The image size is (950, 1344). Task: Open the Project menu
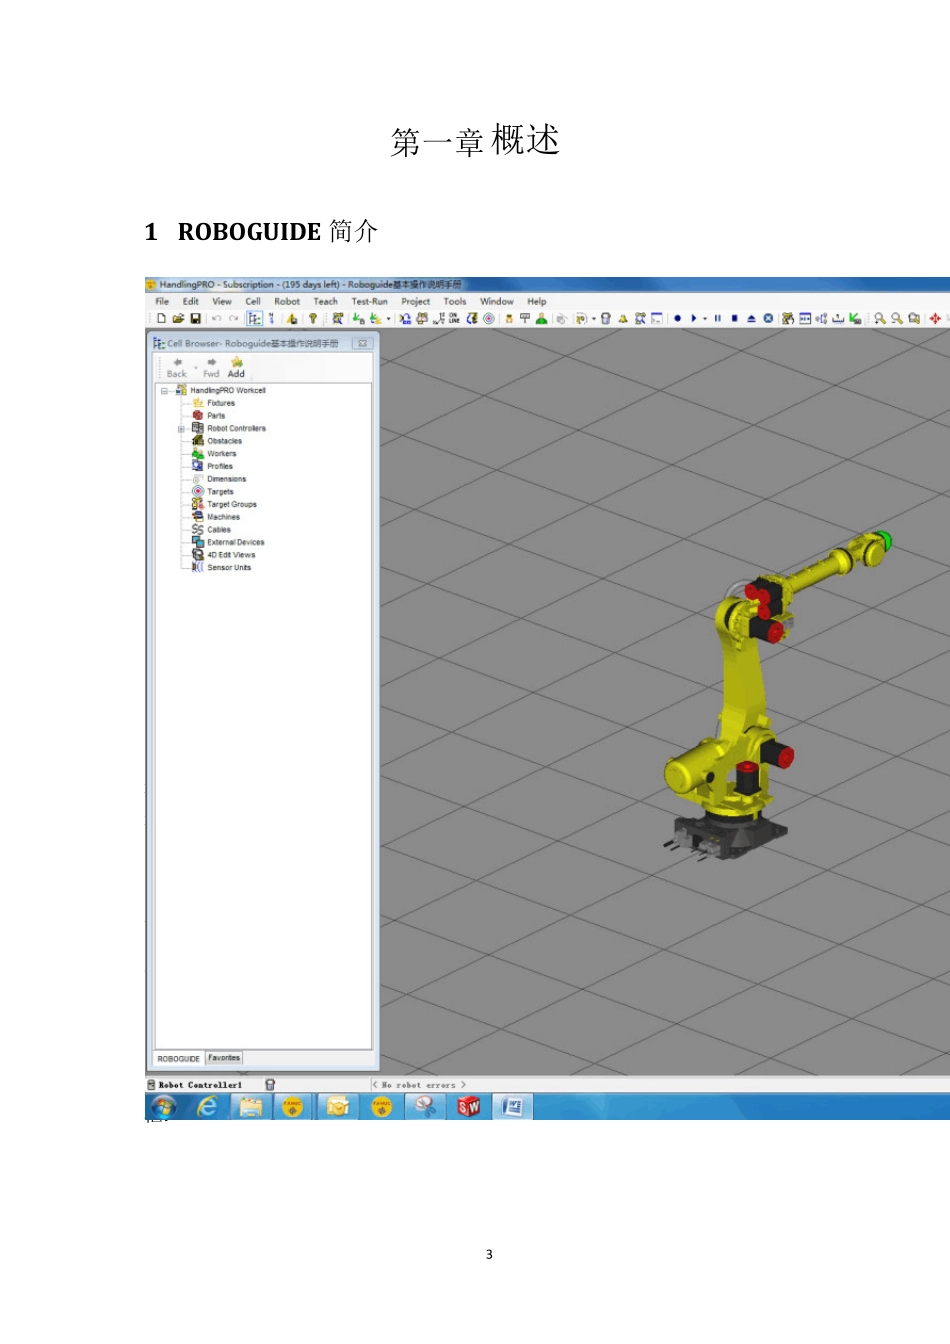point(415,301)
